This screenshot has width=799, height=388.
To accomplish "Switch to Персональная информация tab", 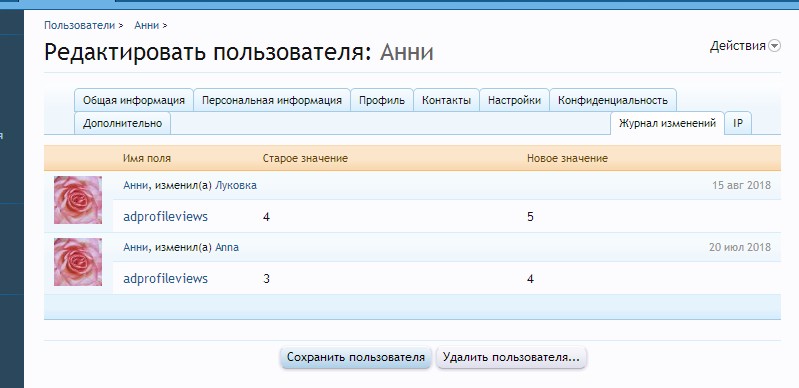I will tap(272, 100).
